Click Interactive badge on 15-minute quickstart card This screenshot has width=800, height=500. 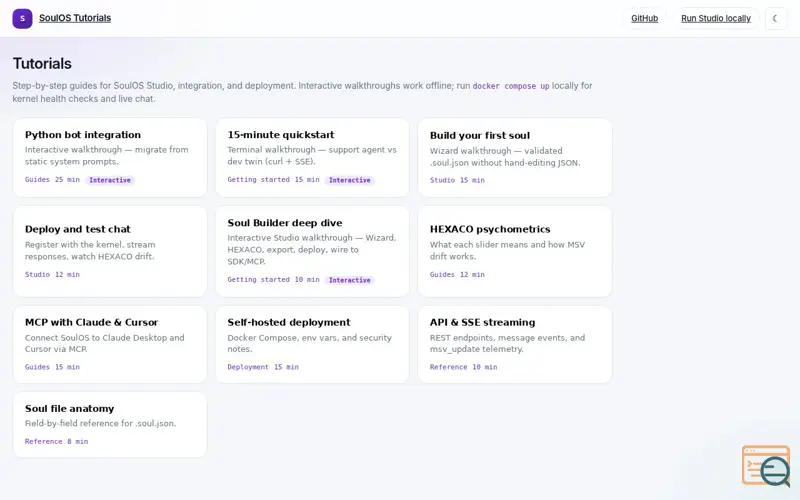(349, 180)
